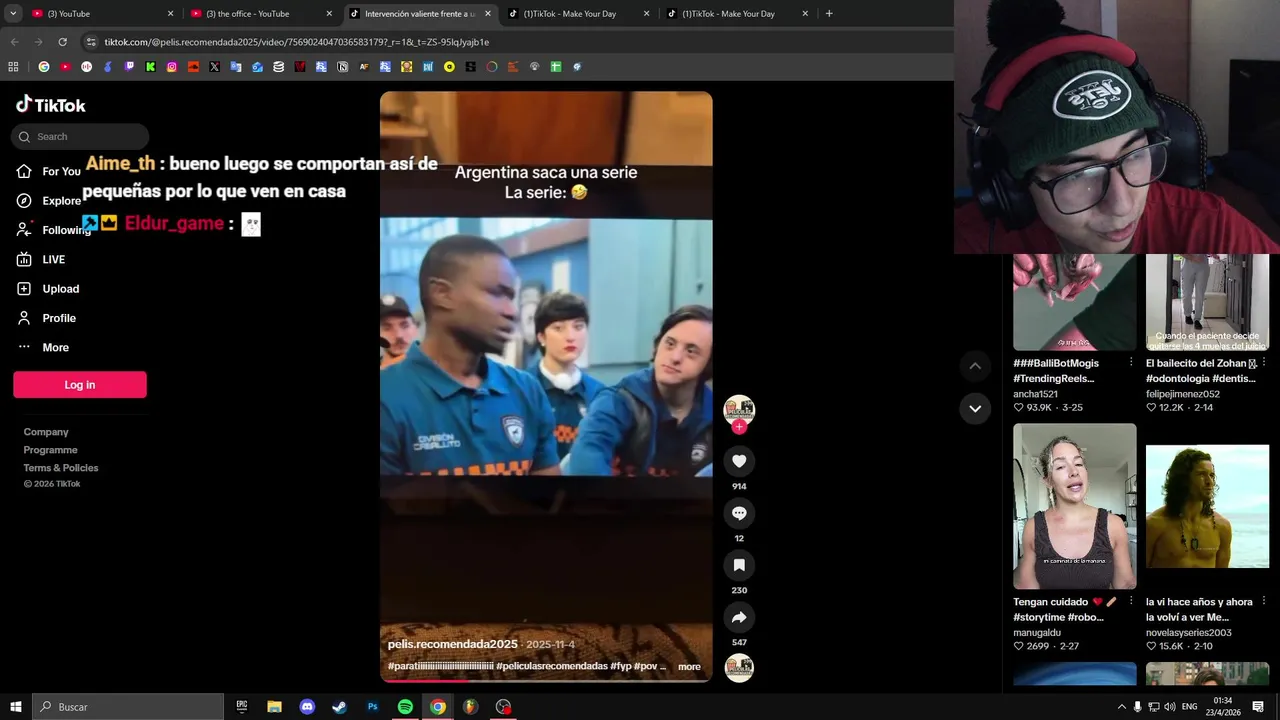Open site information icon in address bar
The image size is (1280, 720).
point(91,42)
